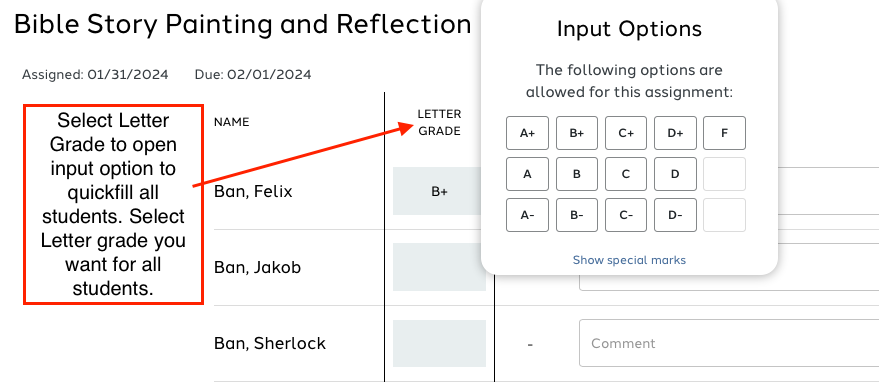Select the plain A grade button
The height and width of the screenshot is (389, 879).
point(527,174)
